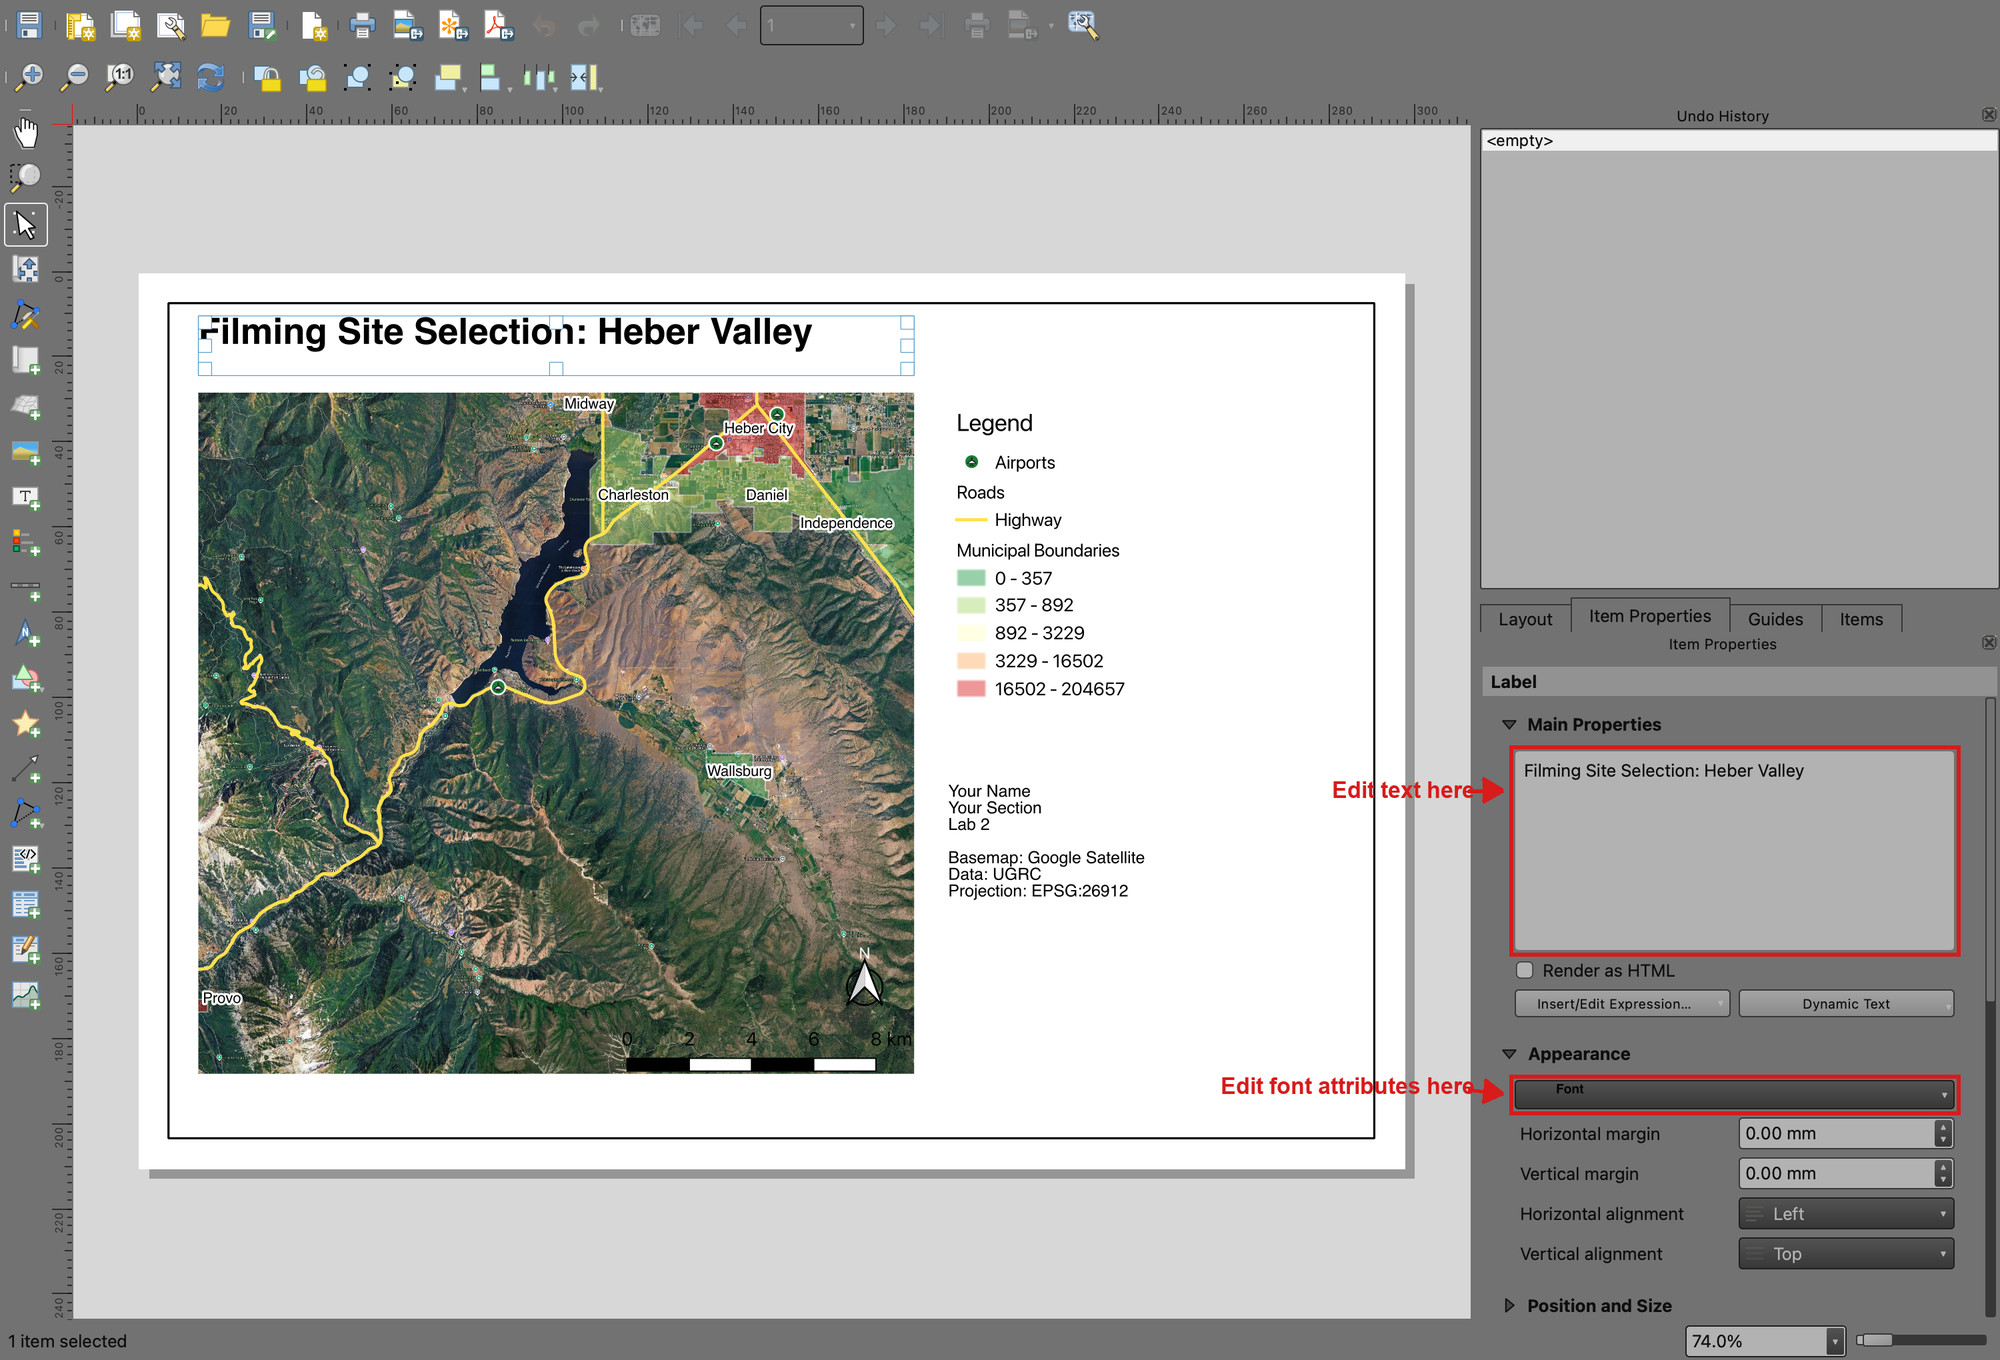Click the Save as Template icon
The height and width of the screenshot is (1360, 2000).
pos(262,25)
